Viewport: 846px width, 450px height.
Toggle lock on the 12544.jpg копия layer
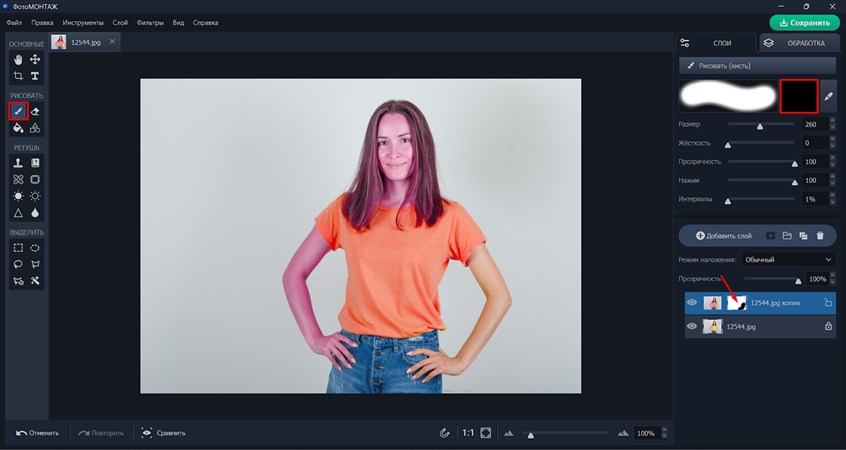(x=827, y=302)
